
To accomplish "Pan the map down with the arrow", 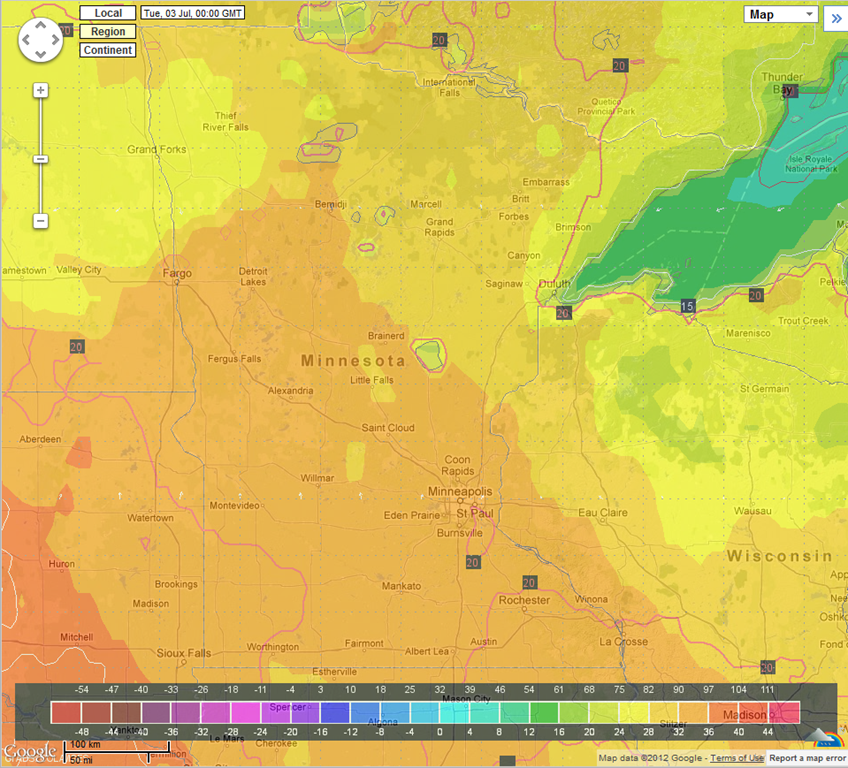I will pos(41,54).
